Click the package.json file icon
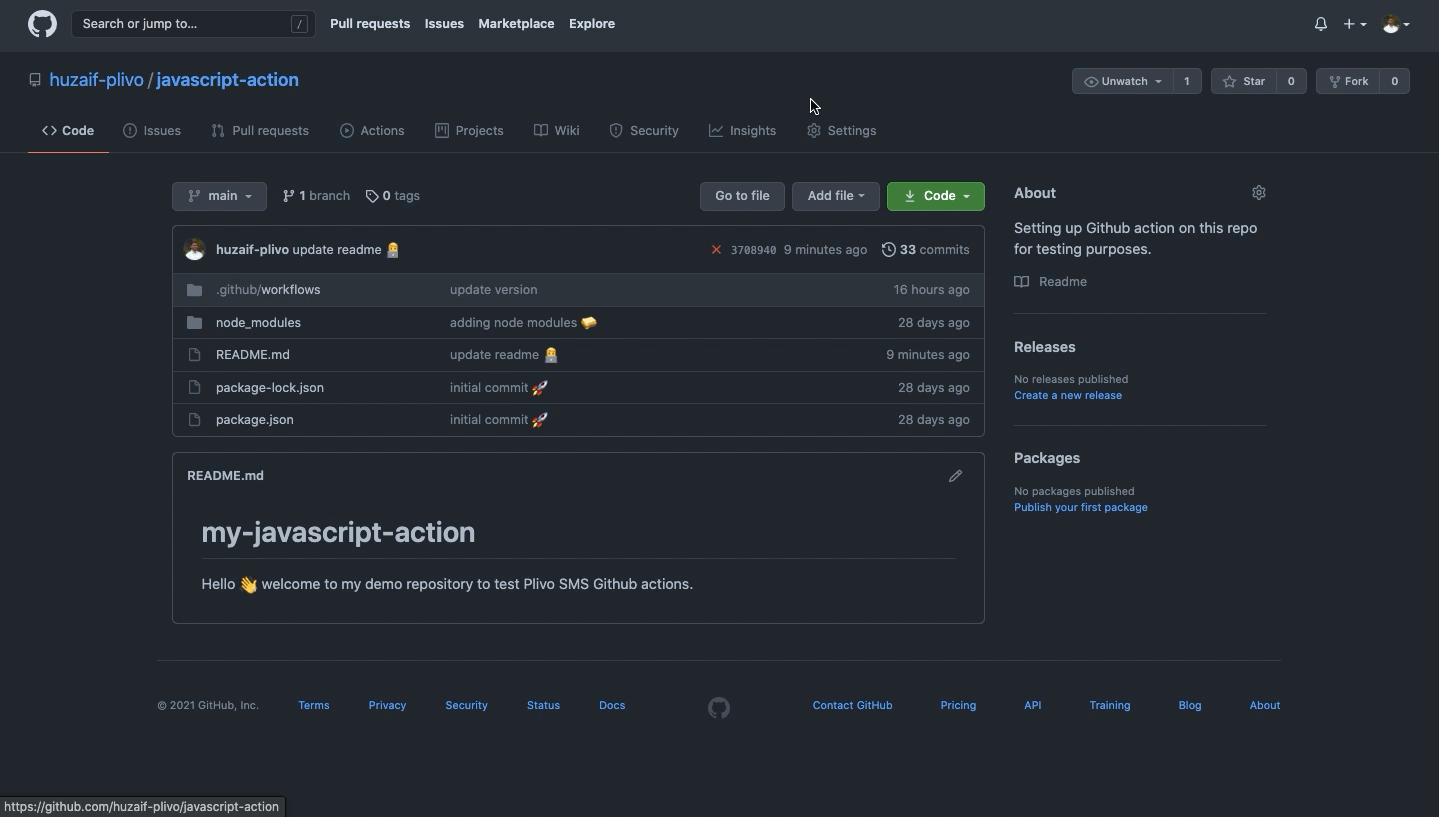This screenshot has height=817, width=1439. click(x=195, y=420)
